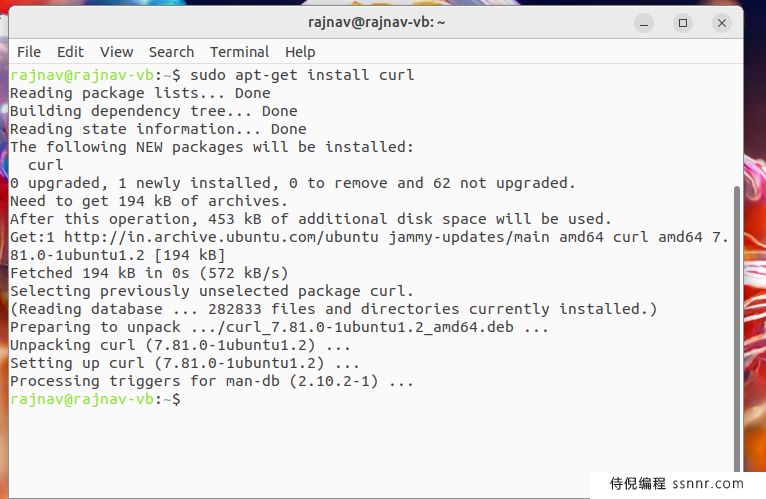This screenshot has height=499, width=766.
Task: Click 'Need to get 194 kB of archives.'
Action: click(149, 201)
